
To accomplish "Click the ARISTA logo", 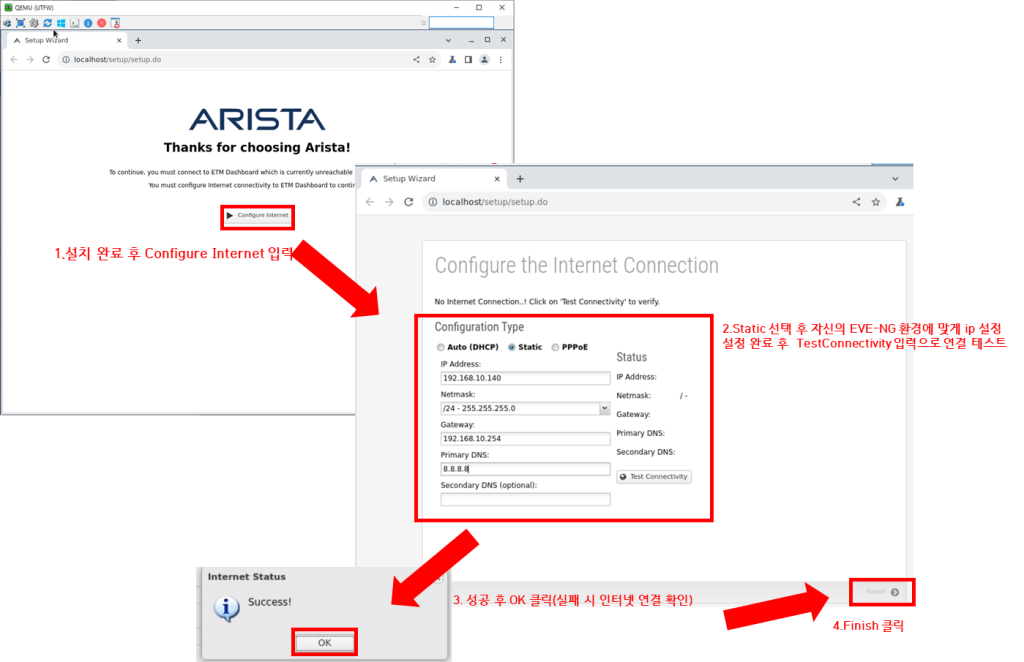I will (257, 119).
